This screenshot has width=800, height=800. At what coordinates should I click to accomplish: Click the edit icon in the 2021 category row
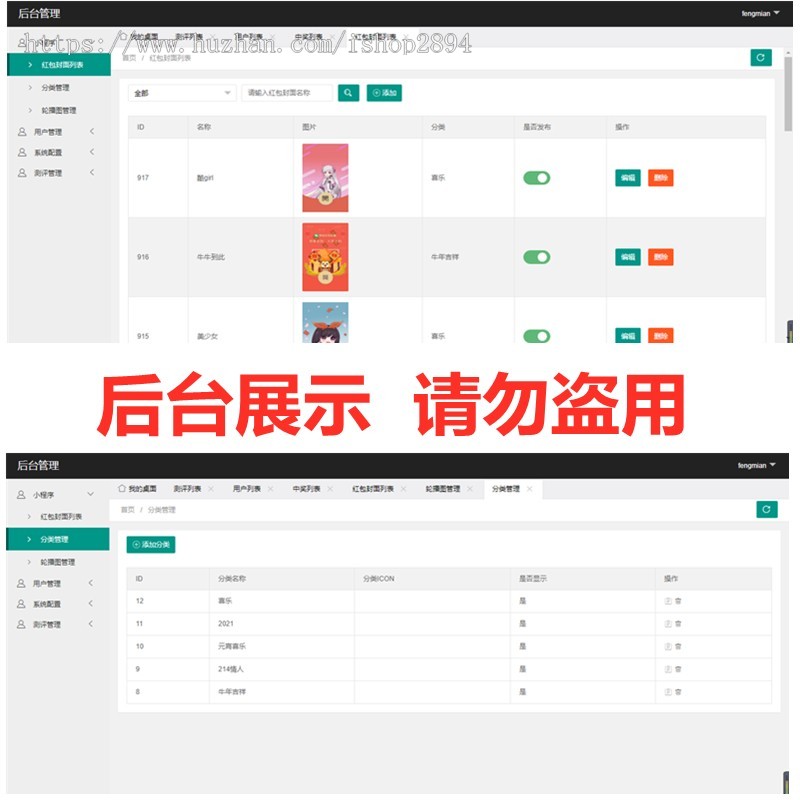(668, 623)
